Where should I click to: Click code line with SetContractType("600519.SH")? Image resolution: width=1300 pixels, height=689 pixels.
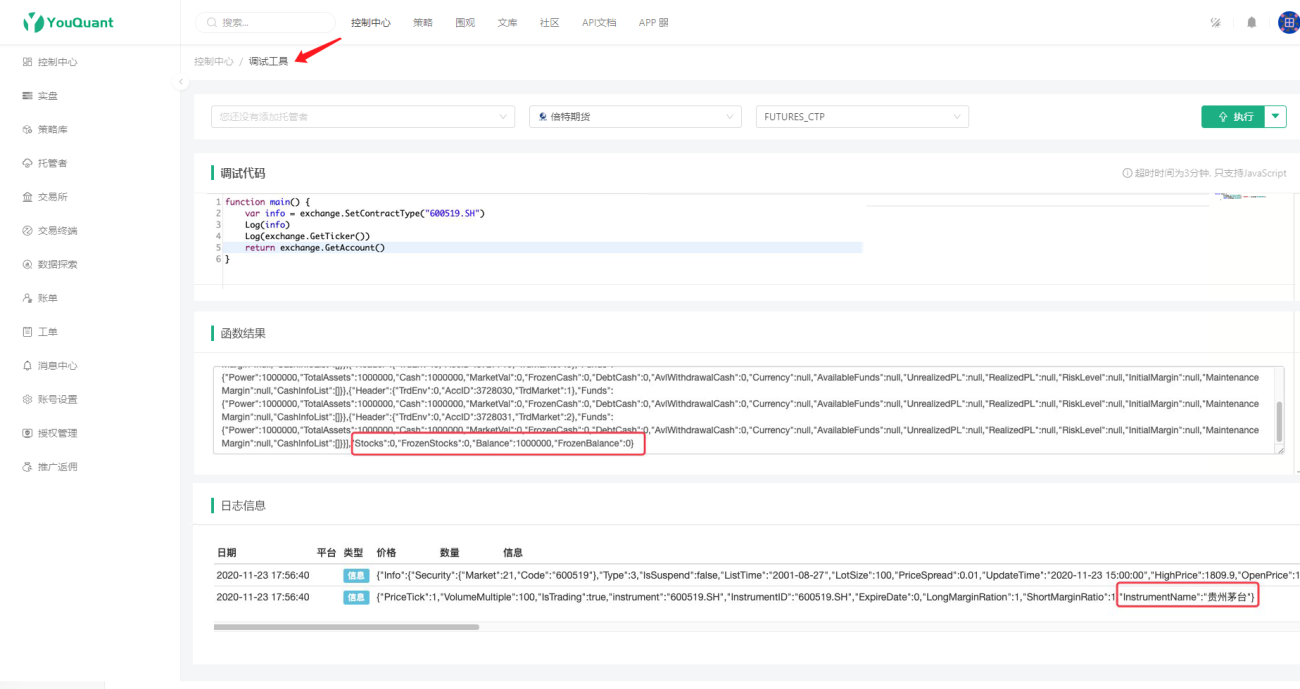[365, 213]
